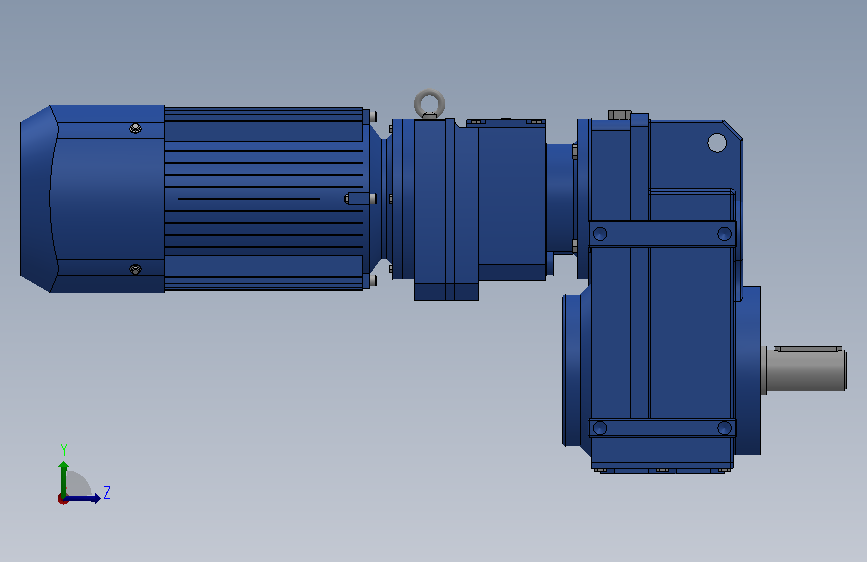The image size is (867, 562).
Task: Select the upper screw on the fan cover
Action: point(135,128)
